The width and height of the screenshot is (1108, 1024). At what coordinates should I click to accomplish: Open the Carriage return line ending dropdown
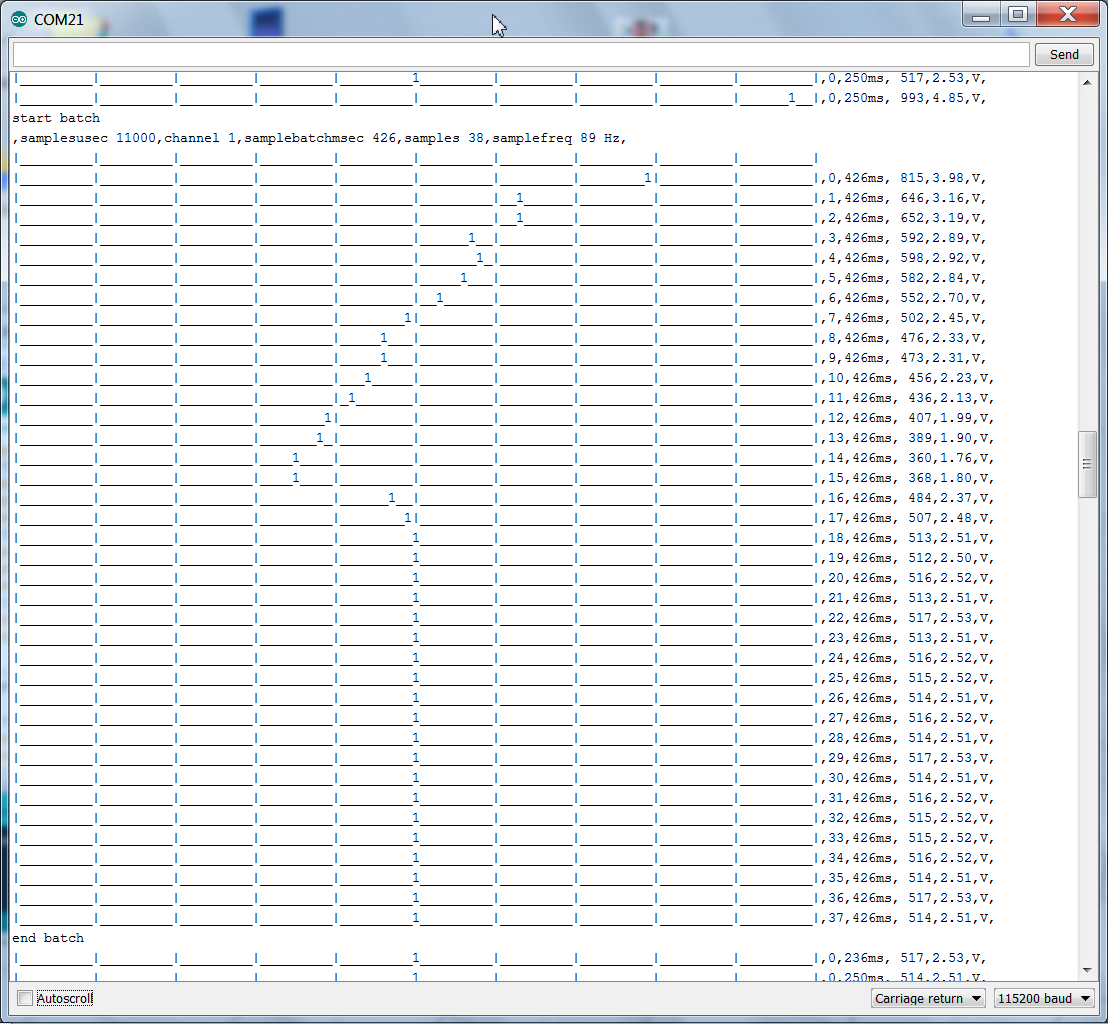pos(927,998)
